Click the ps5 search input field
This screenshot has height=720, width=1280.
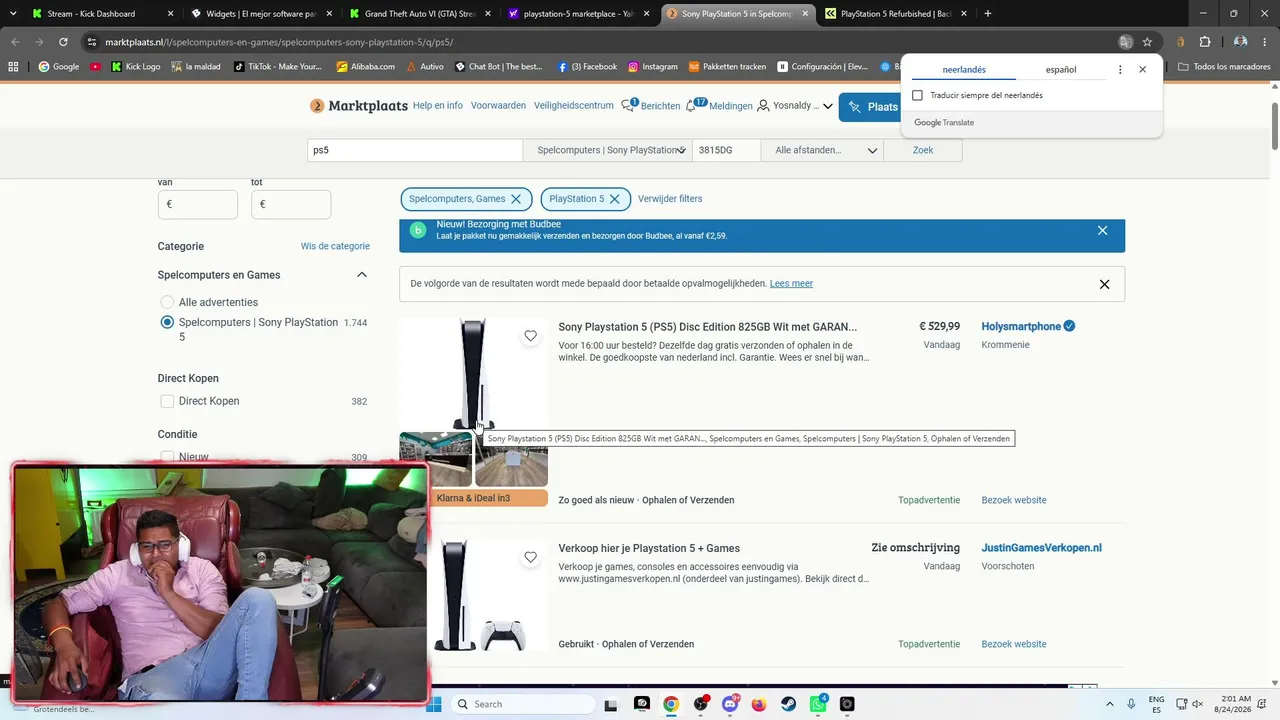pos(415,150)
